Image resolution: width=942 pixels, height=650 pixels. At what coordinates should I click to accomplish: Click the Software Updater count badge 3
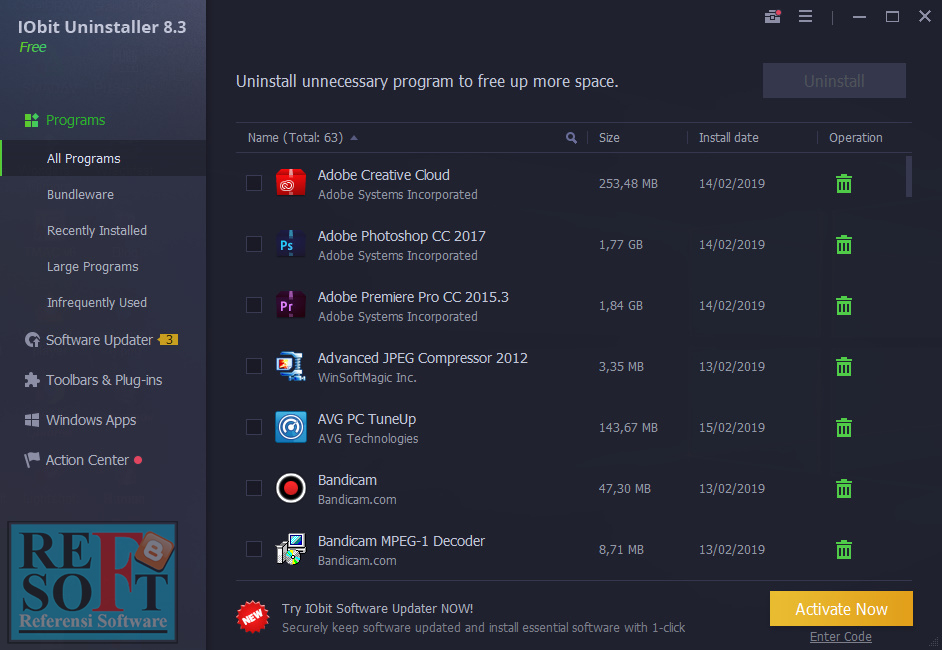[168, 340]
